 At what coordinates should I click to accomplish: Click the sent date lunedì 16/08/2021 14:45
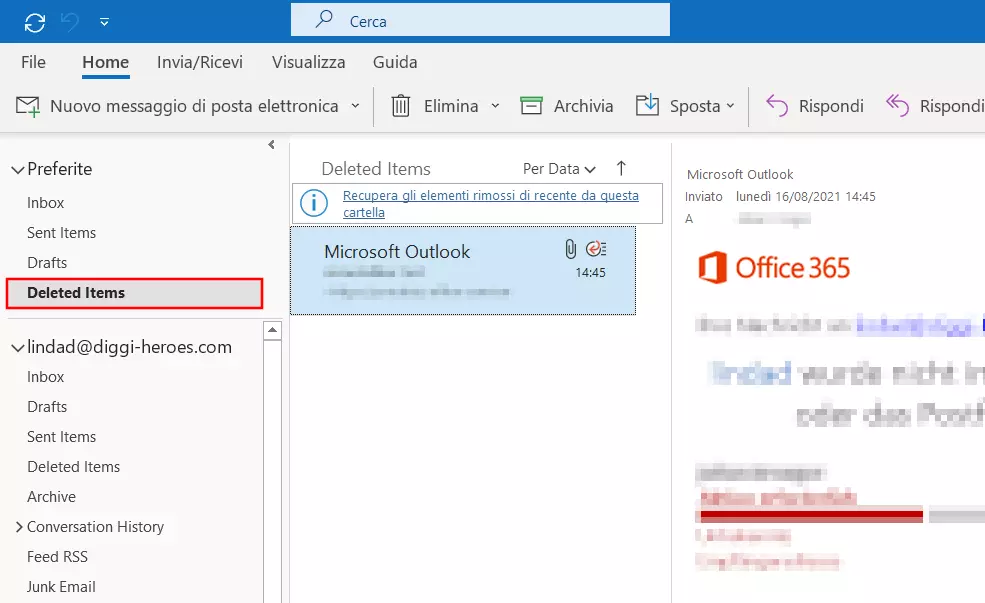point(805,197)
